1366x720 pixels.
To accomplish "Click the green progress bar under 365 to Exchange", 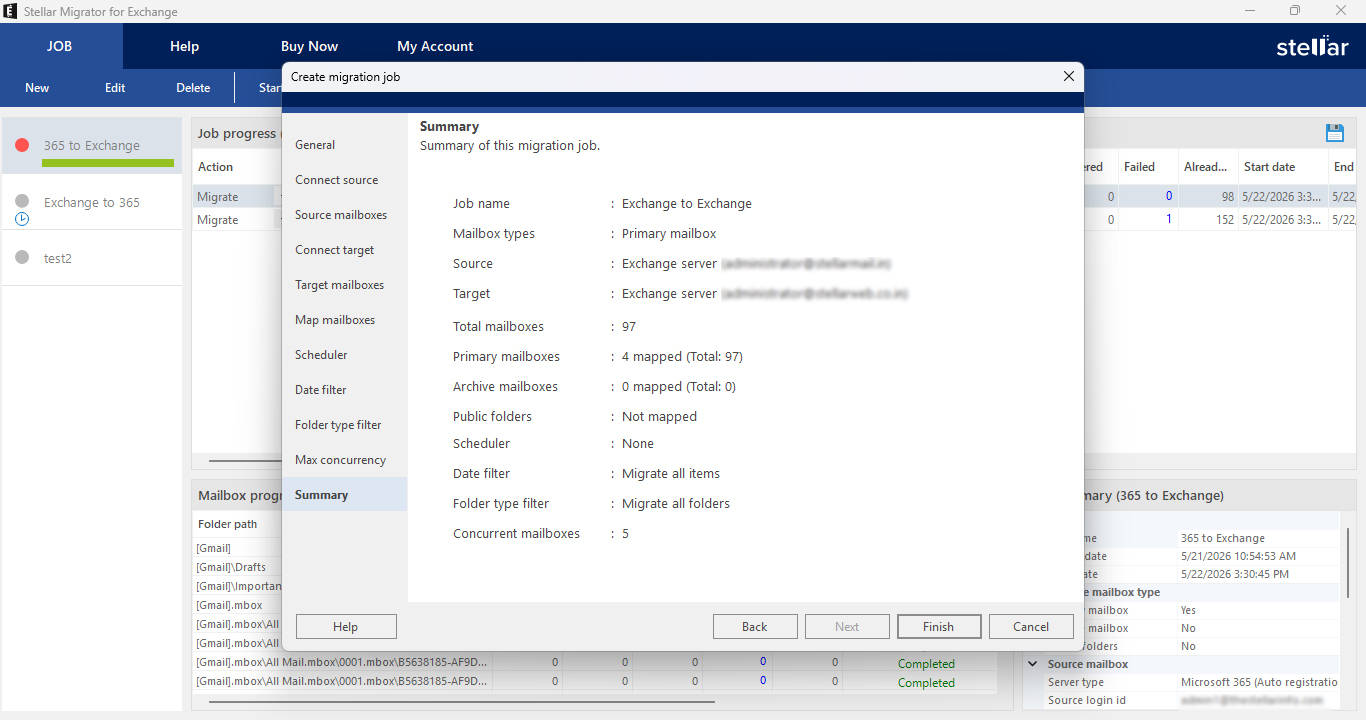I will [108, 163].
